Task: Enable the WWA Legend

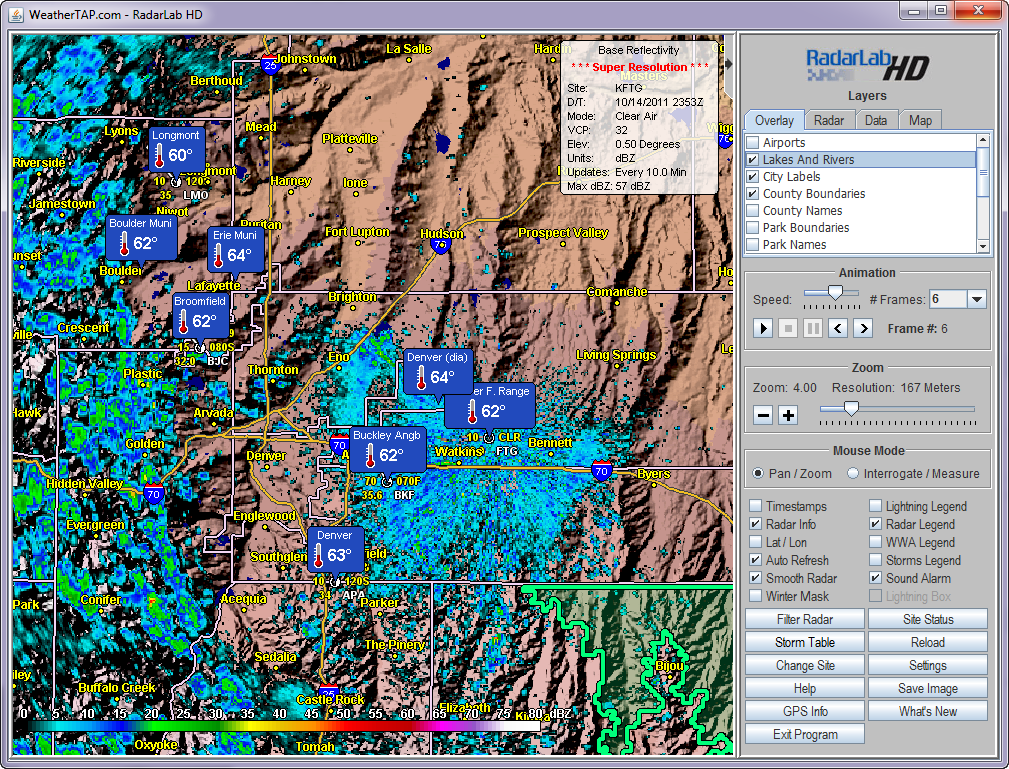Action: pos(876,542)
